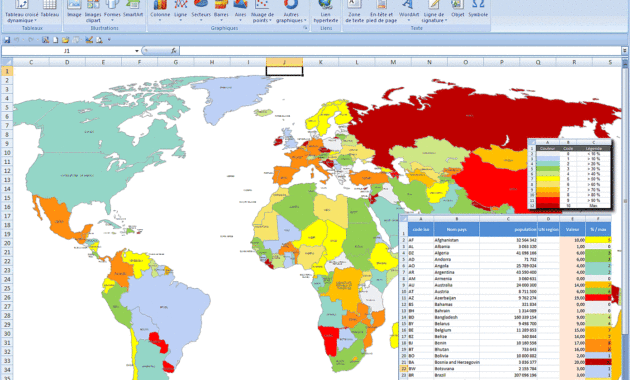Open the Barres chart menu
The image size is (630, 380).
click(221, 10)
